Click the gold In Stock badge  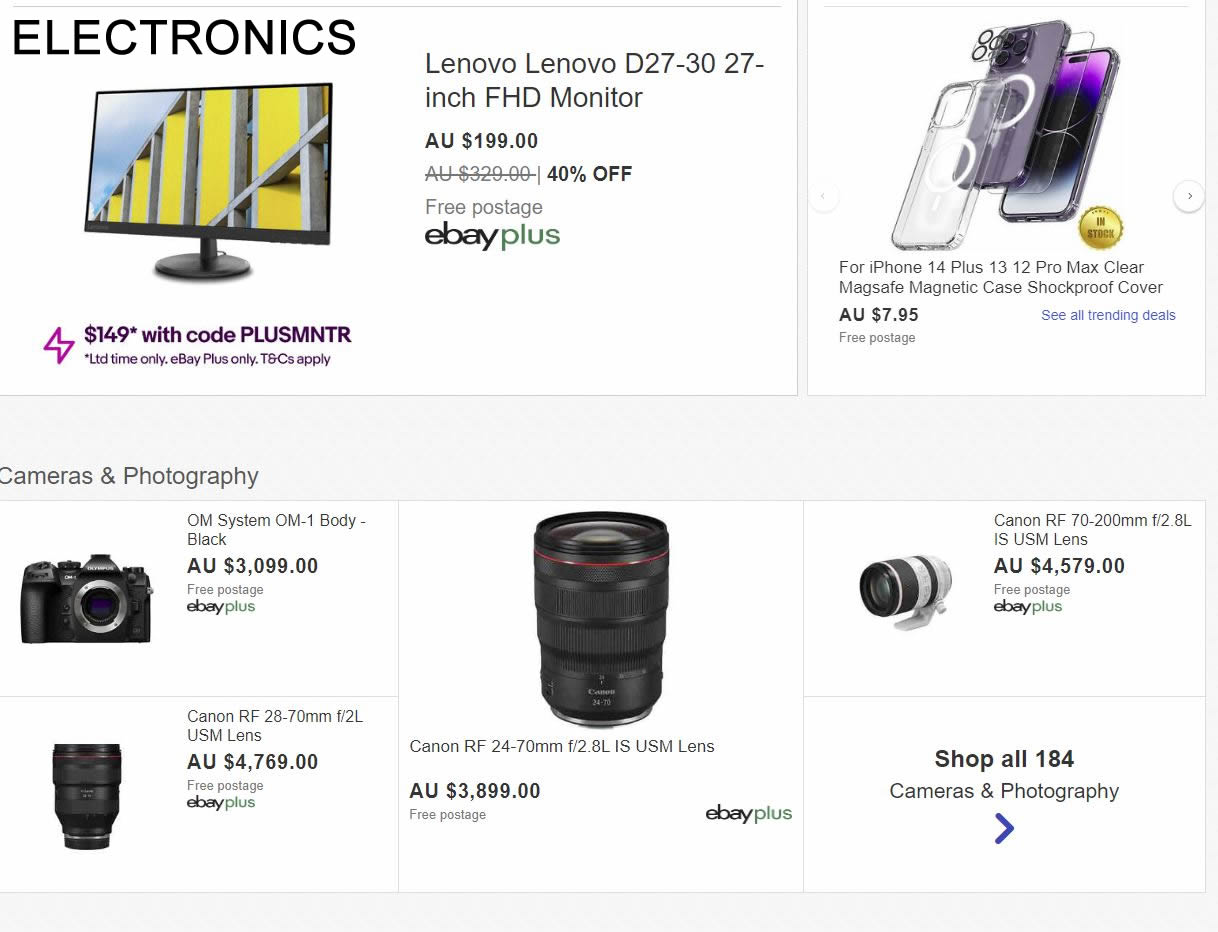pyautogui.click(x=1100, y=228)
